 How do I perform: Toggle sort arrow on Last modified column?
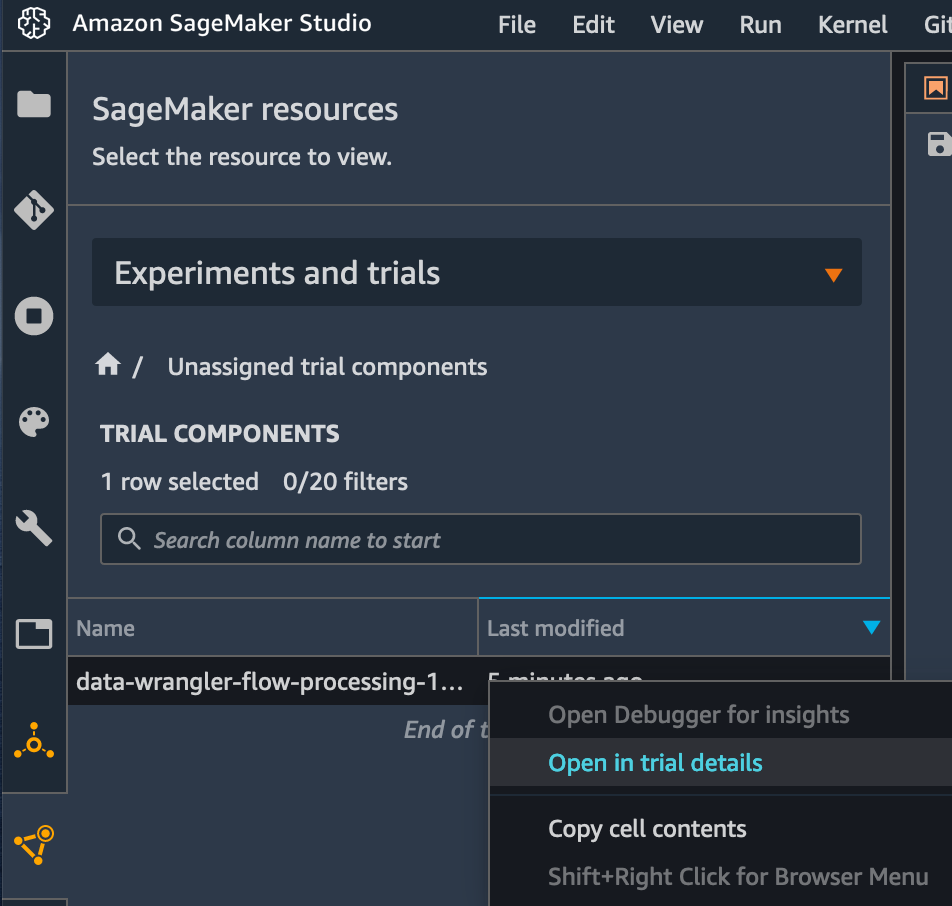click(x=871, y=627)
